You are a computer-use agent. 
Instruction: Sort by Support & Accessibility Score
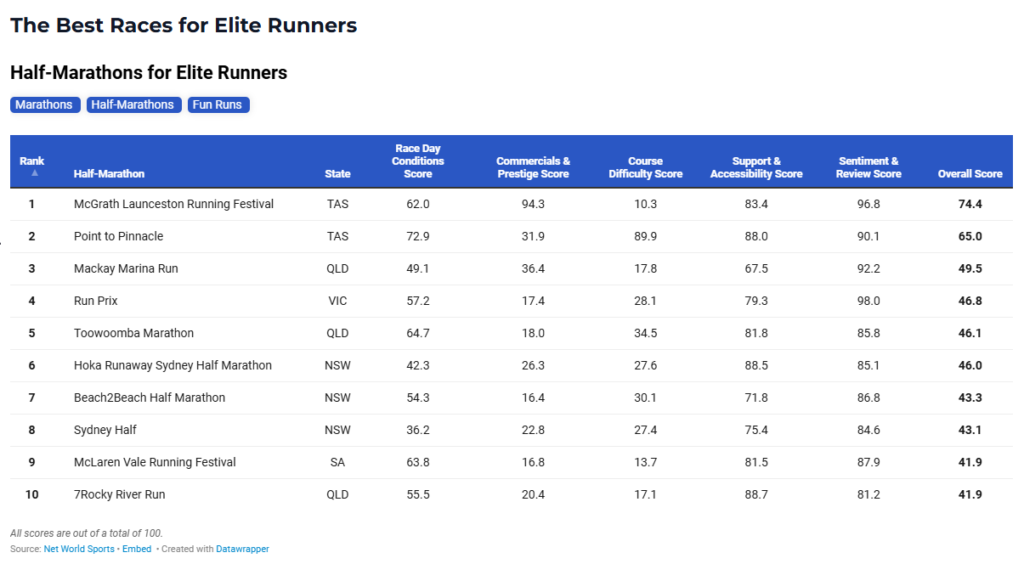click(756, 167)
